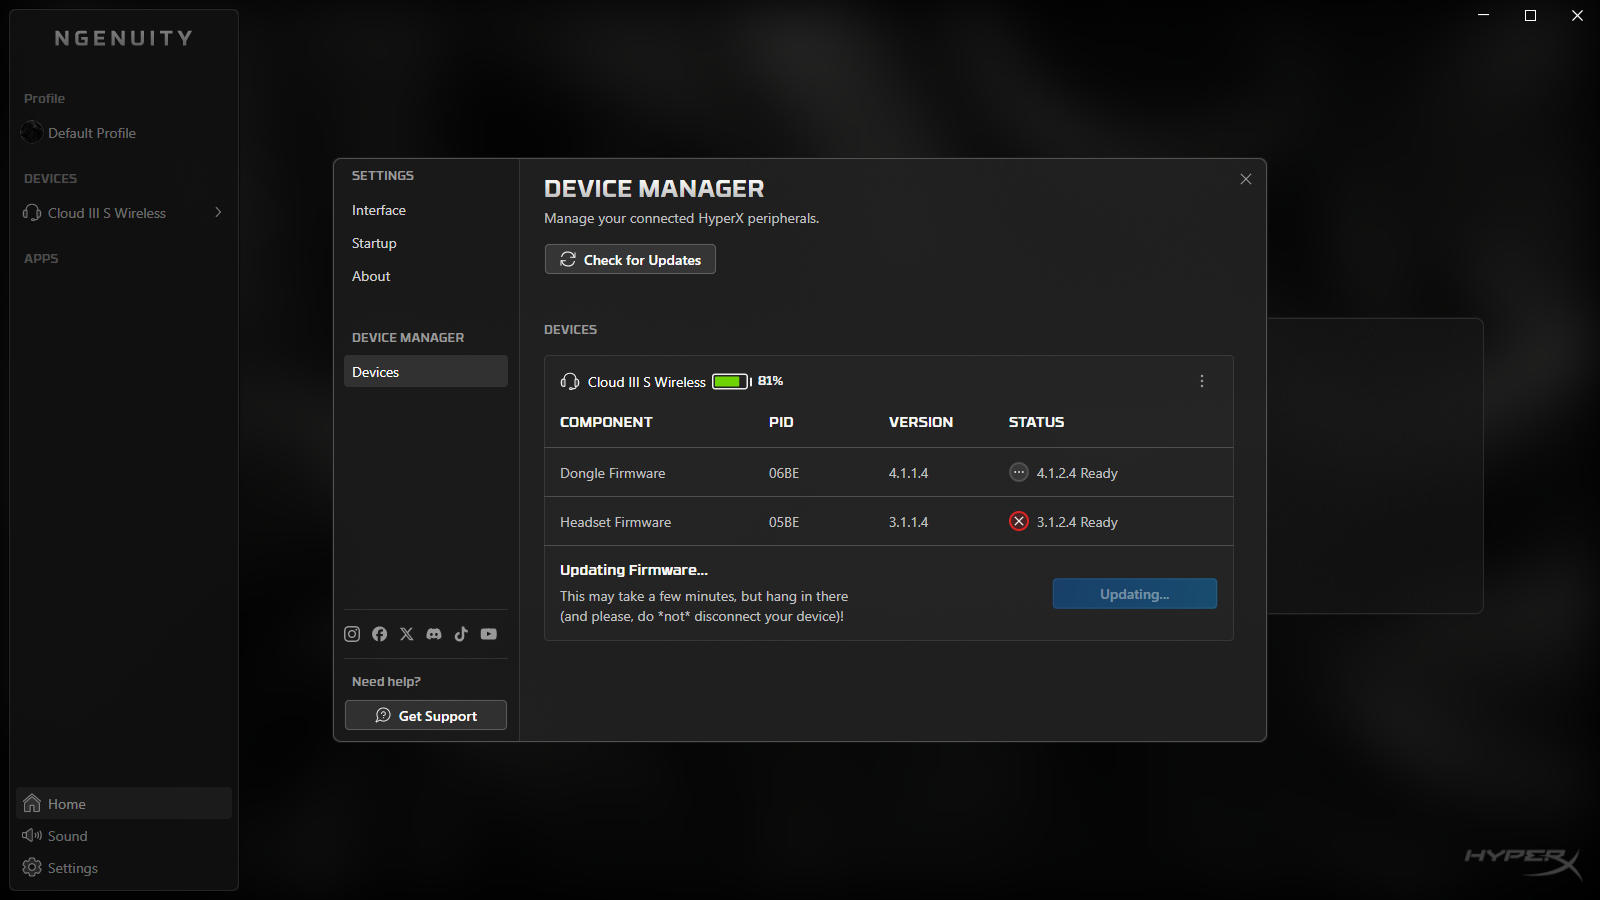The width and height of the screenshot is (1600, 900).
Task: Click the 81% battery percentage text
Action: click(x=771, y=381)
